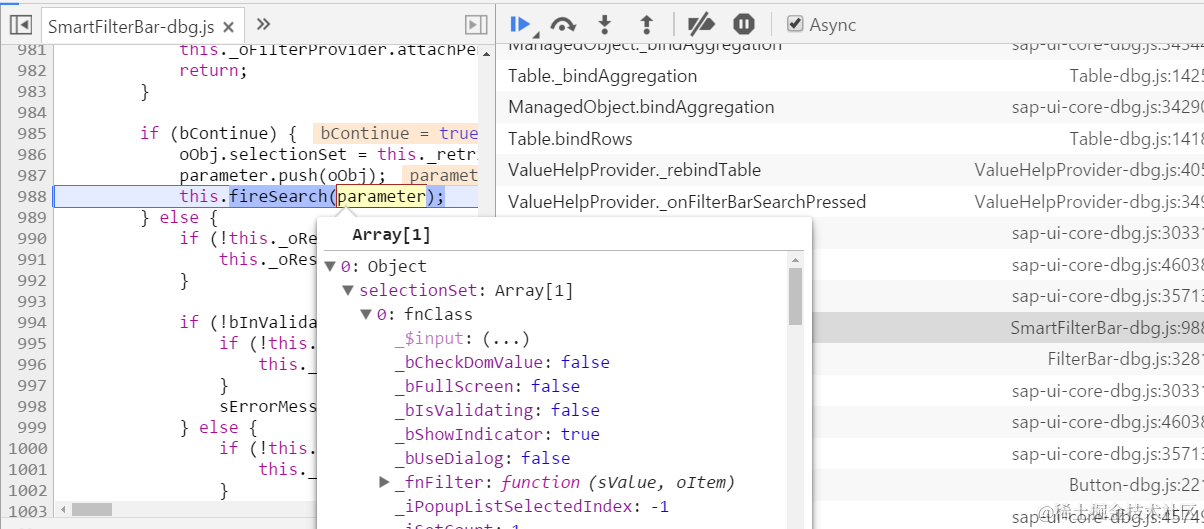Open Button-dbg.js:221 source link
Screen dimensions: 1204x529
pos(1136,485)
